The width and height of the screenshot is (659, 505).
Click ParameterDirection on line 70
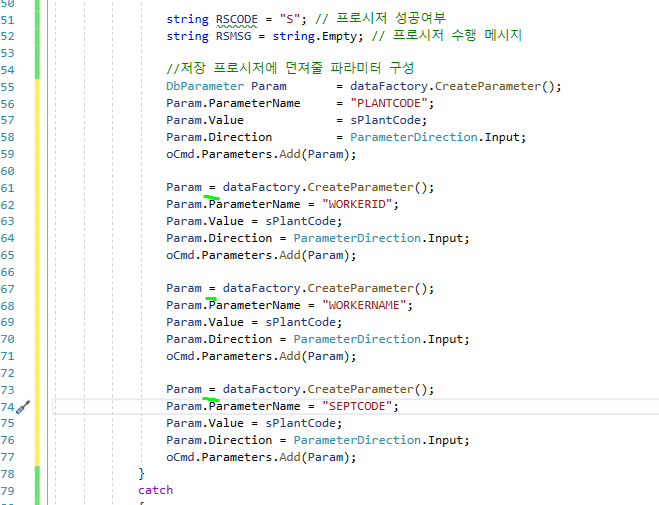(357, 339)
